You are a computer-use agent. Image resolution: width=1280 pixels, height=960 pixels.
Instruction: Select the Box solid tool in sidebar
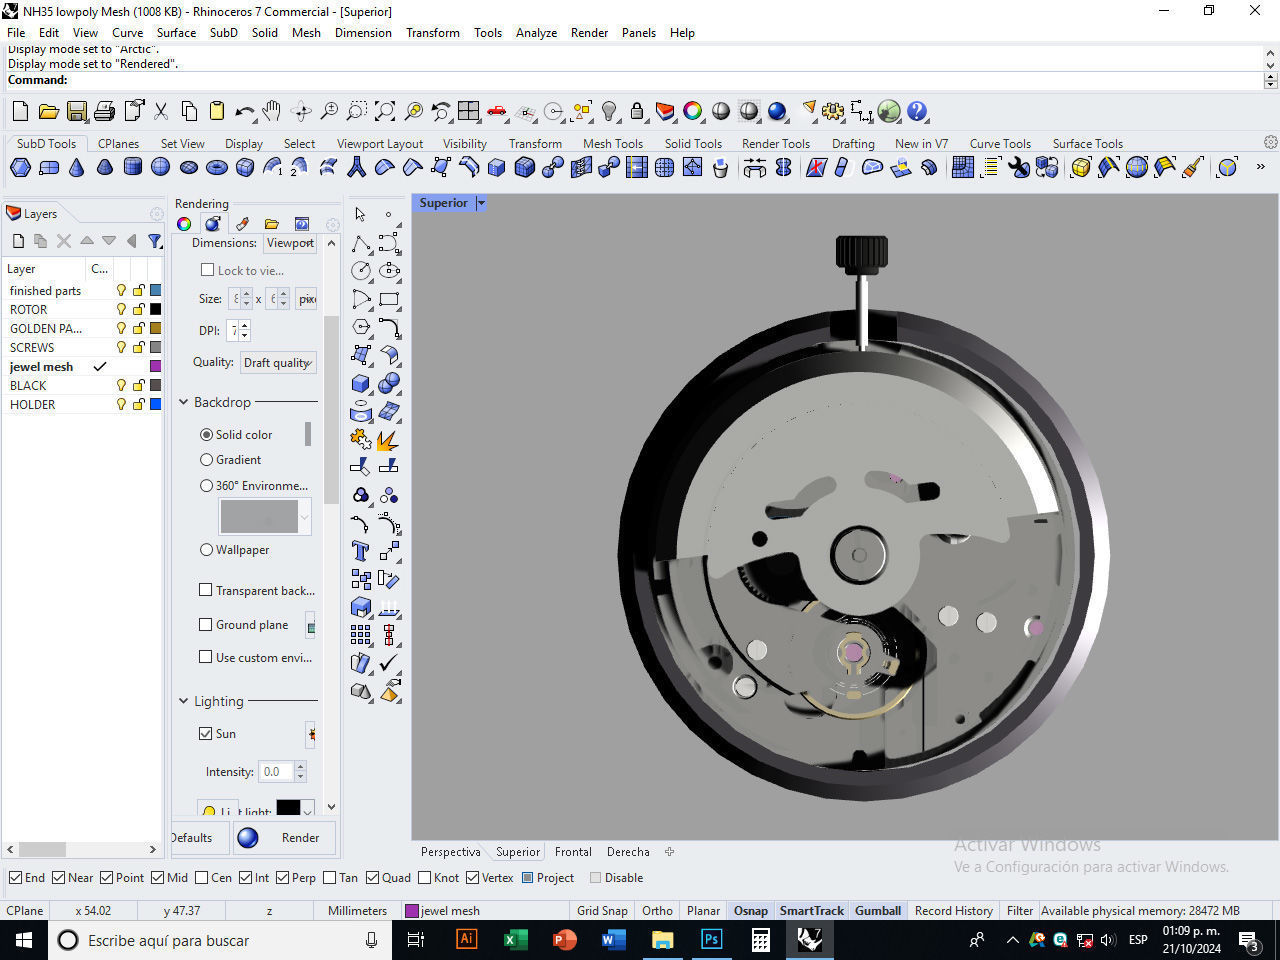pyautogui.click(x=361, y=383)
